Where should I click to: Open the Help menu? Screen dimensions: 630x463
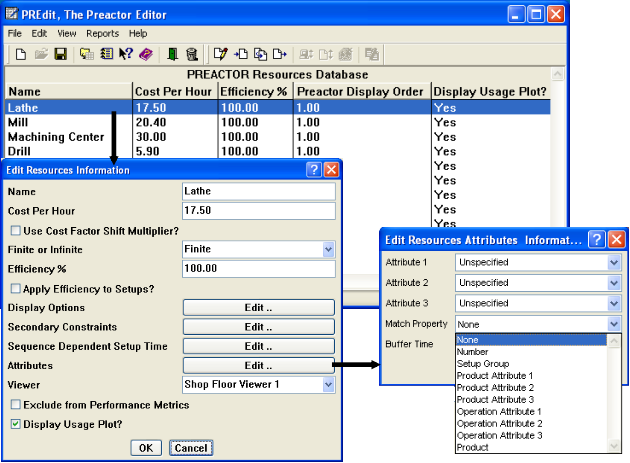(138, 33)
